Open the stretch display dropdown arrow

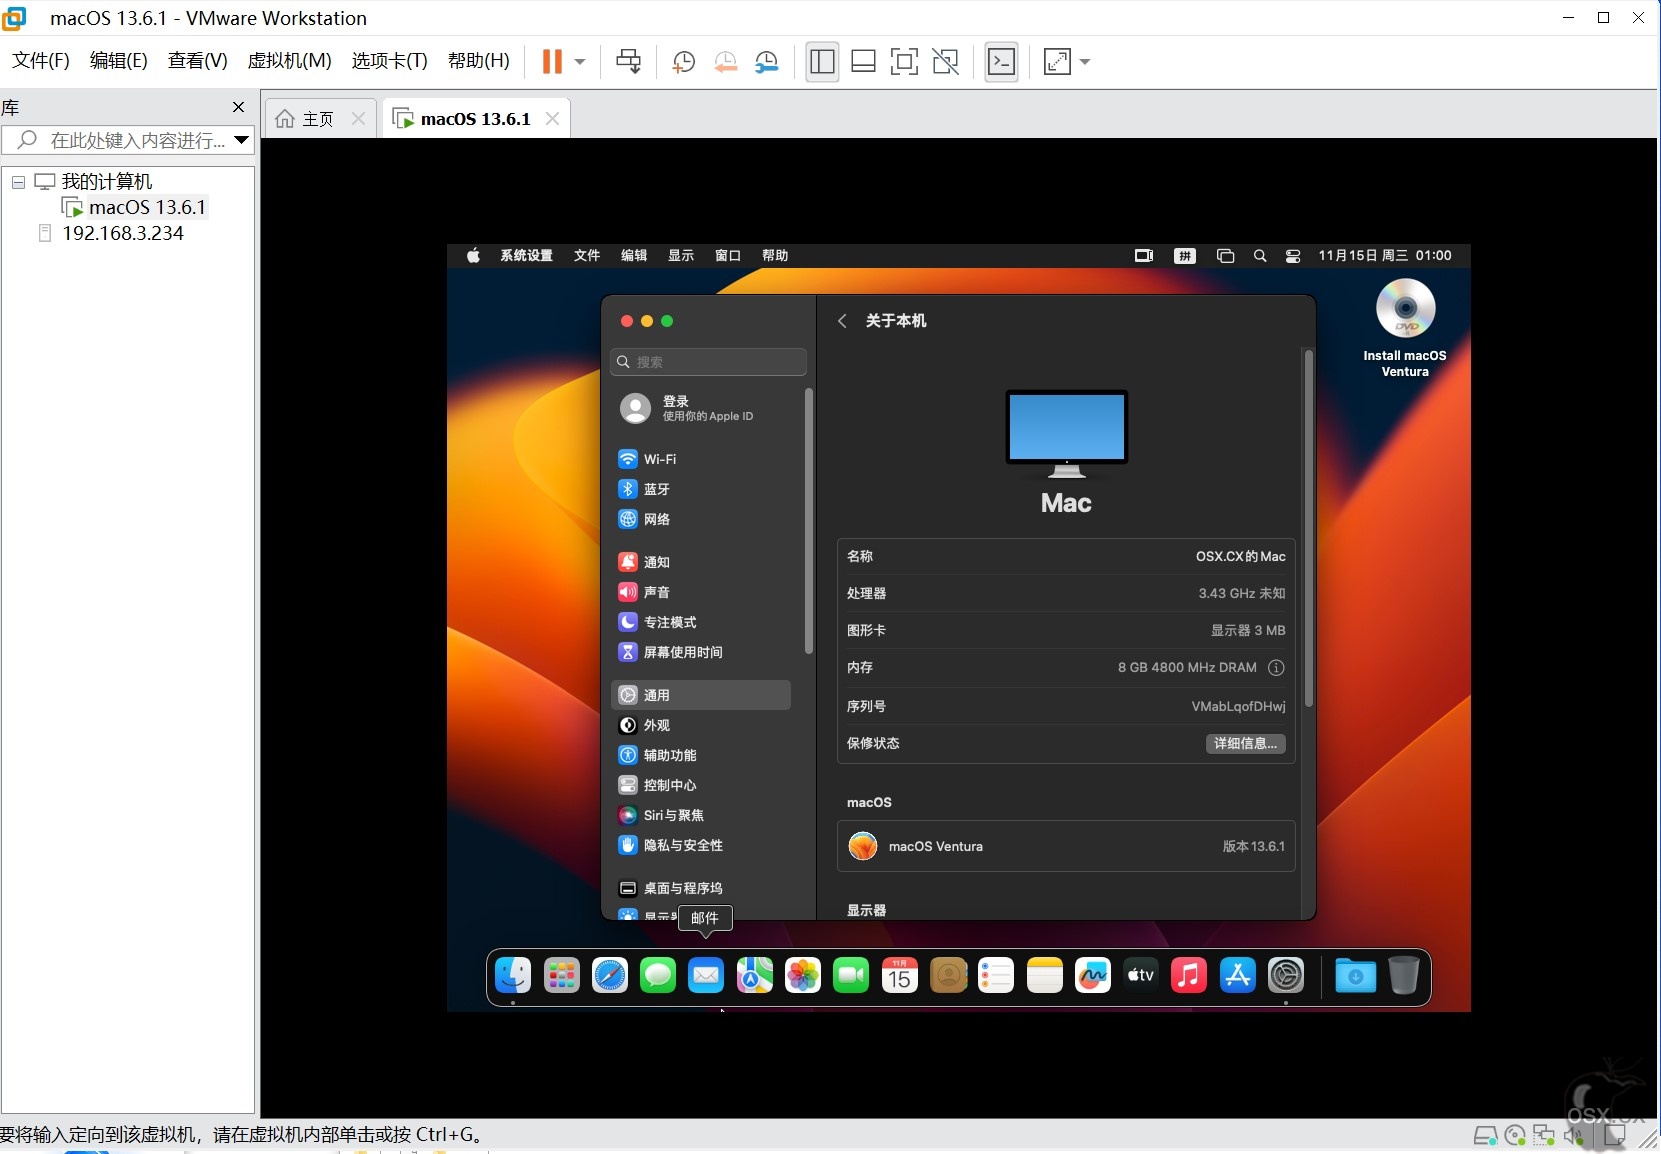[1085, 62]
